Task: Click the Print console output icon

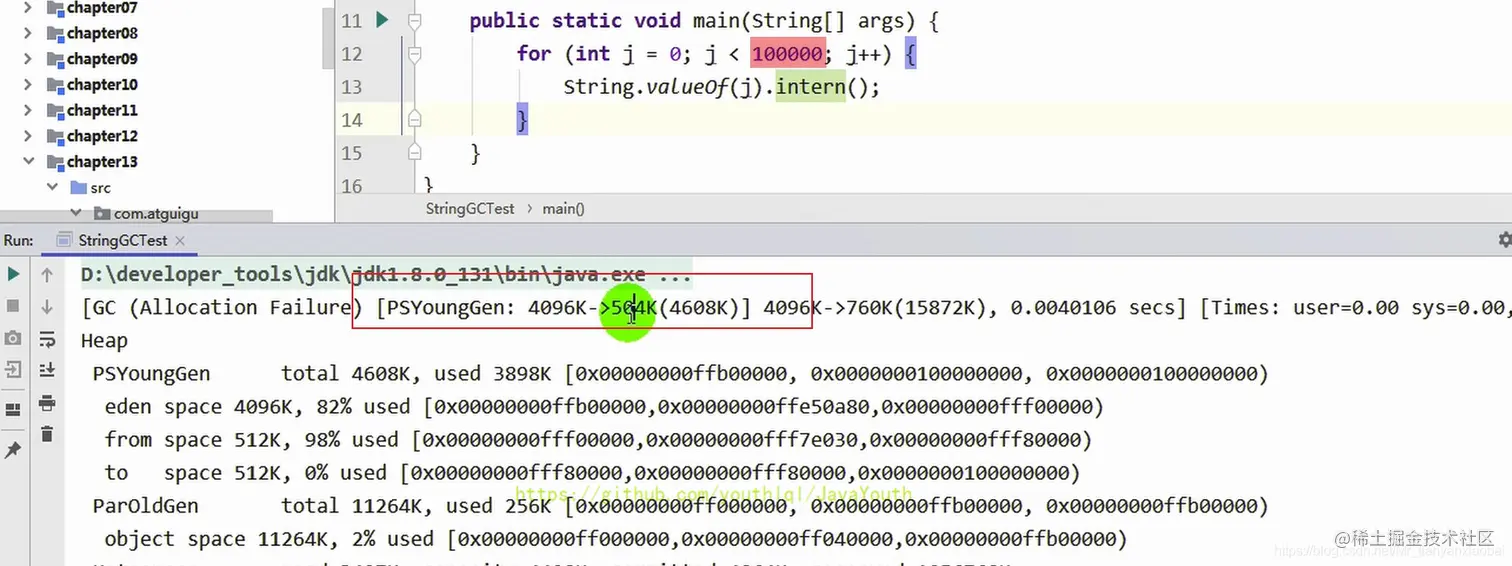Action: coord(47,403)
